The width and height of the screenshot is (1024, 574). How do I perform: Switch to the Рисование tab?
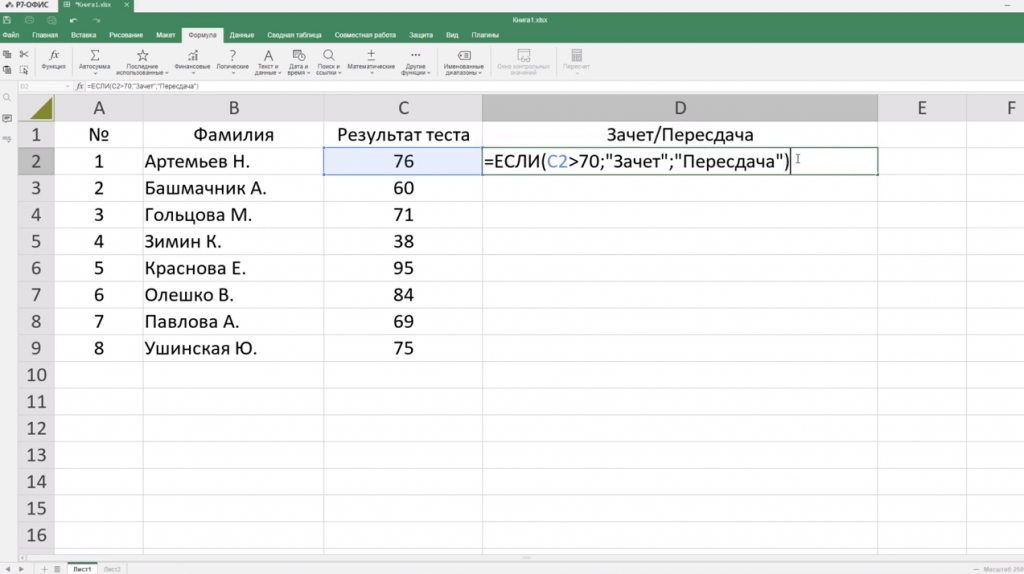[x=126, y=35]
